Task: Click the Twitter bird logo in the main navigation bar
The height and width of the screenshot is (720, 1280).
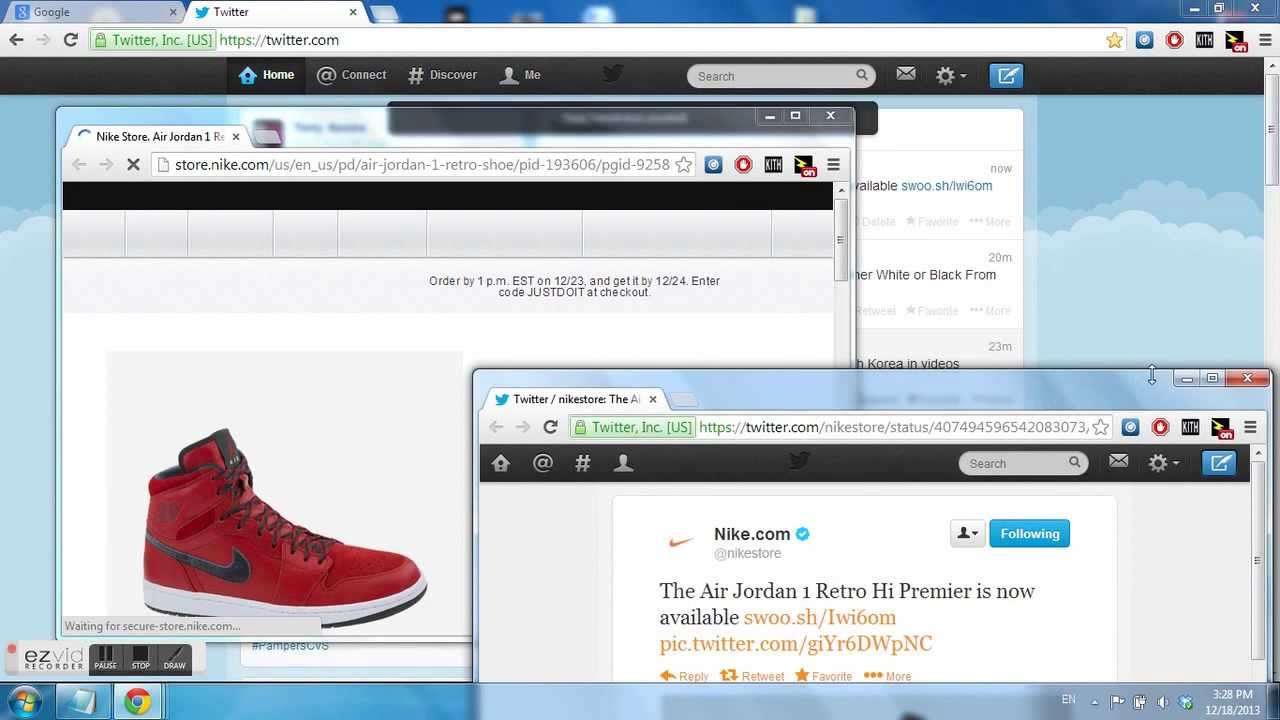Action: pos(612,73)
